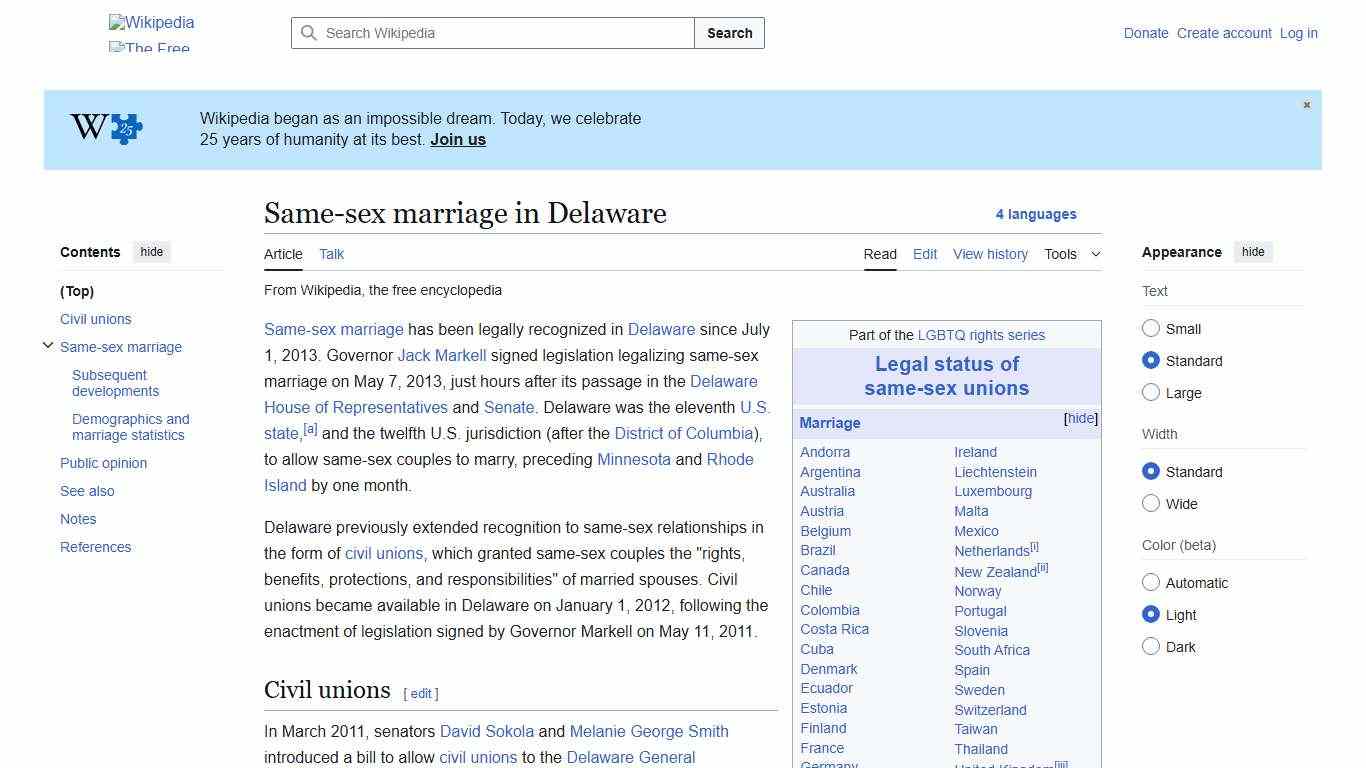1366x768 pixels.
Task: Switch to the Talk tab
Action: pos(331,254)
